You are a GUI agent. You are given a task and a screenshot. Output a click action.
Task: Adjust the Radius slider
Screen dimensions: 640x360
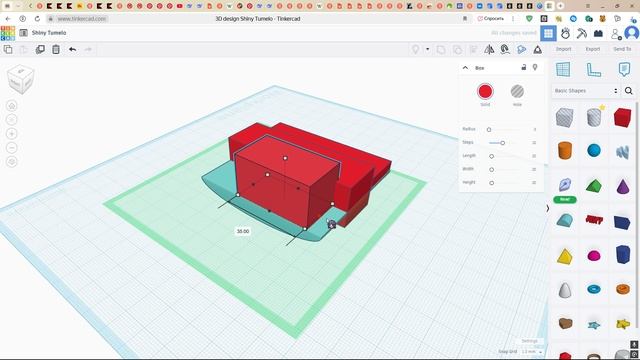click(489, 129)
